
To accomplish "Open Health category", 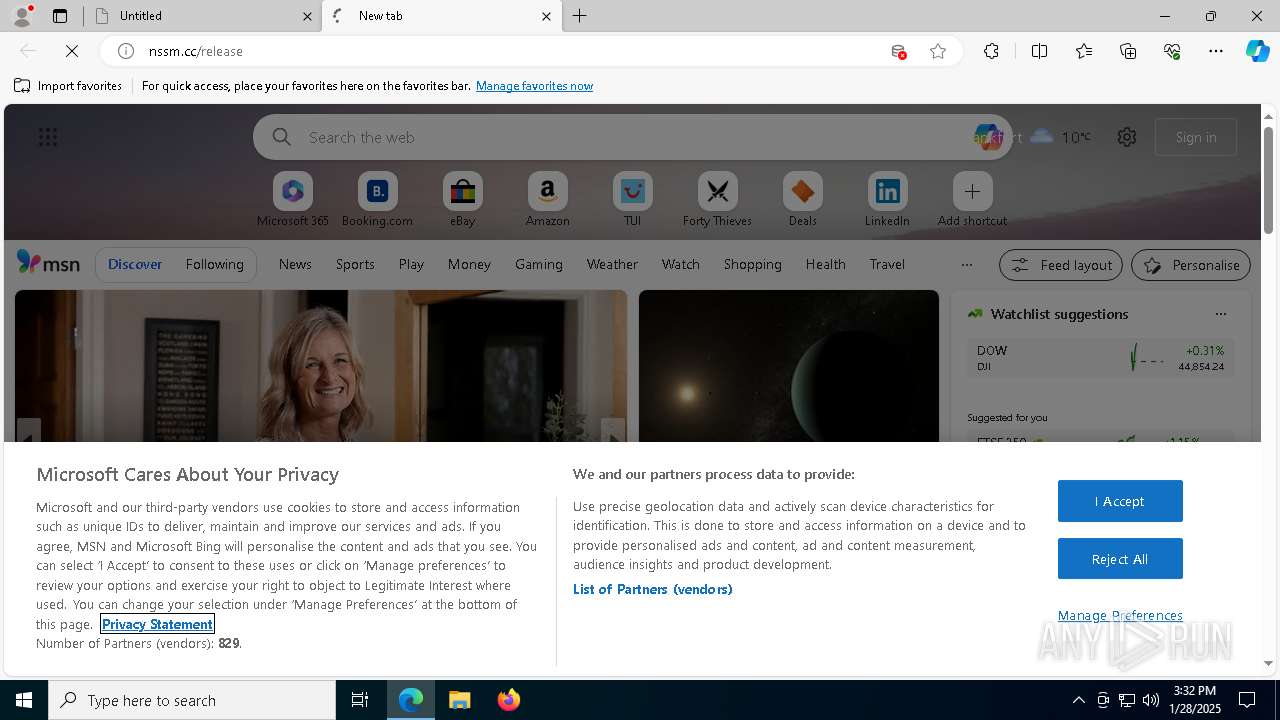I will (x=826, y=264).
